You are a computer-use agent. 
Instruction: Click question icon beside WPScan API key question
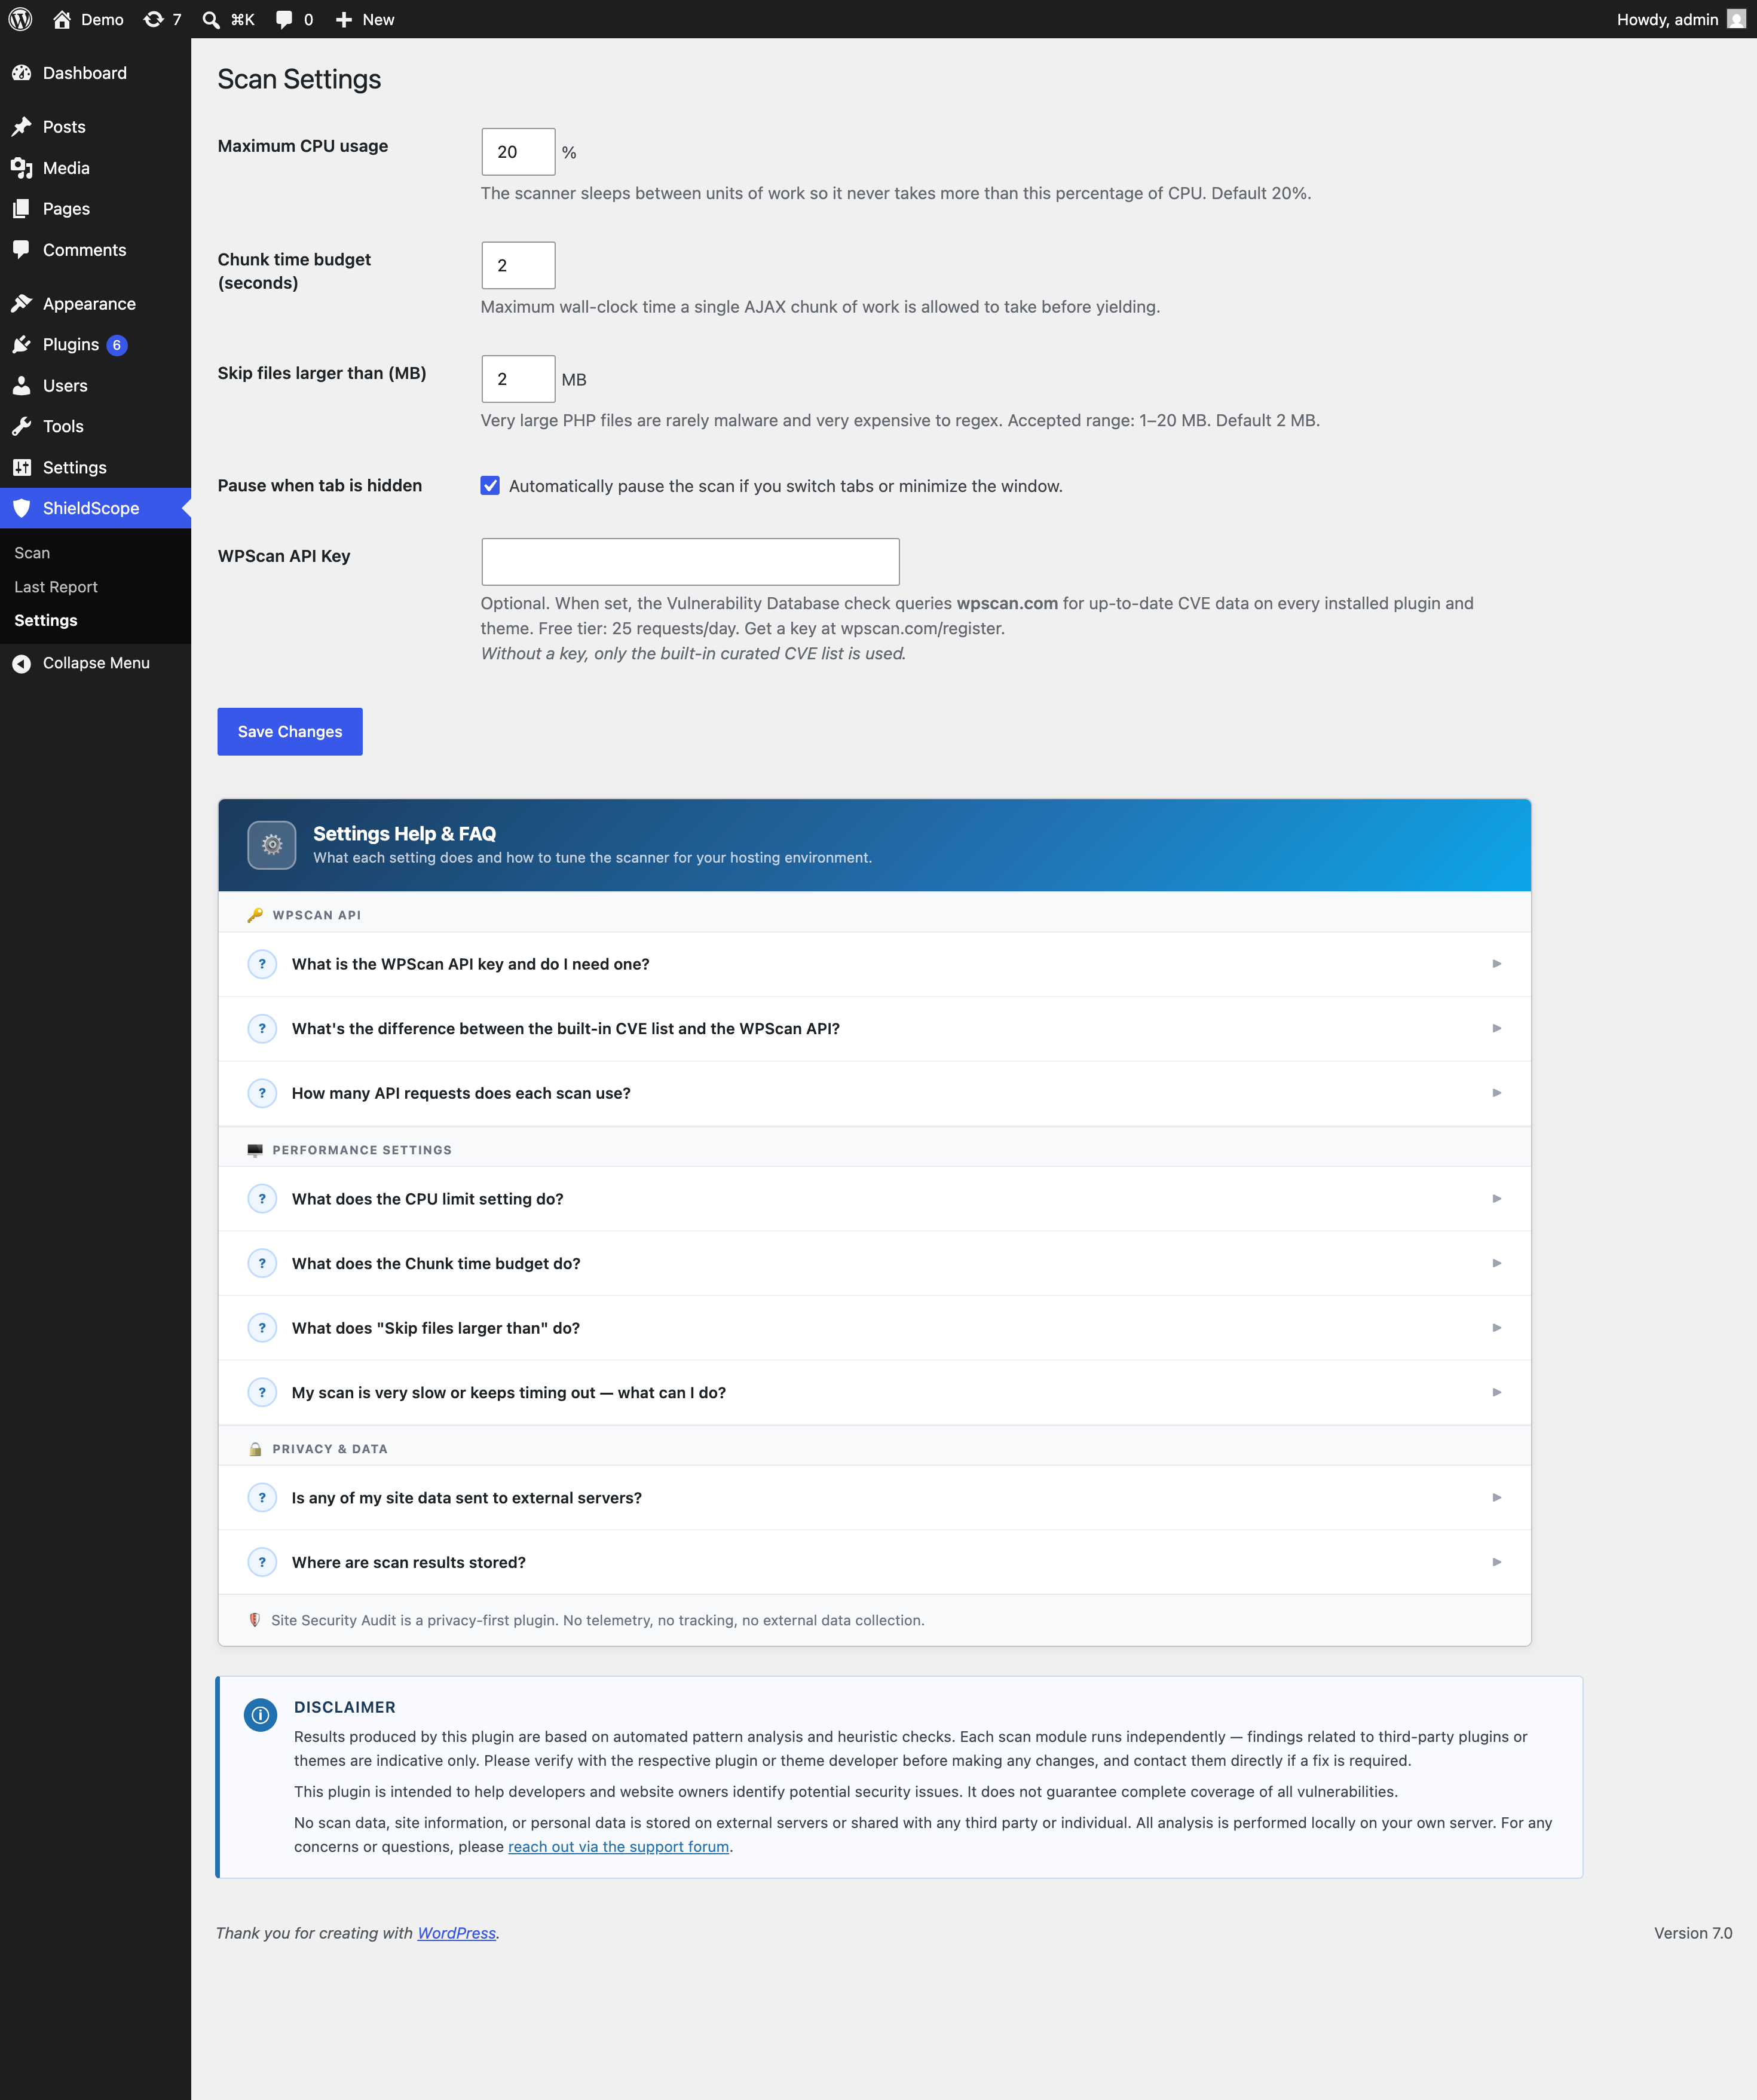coord(262,964)
